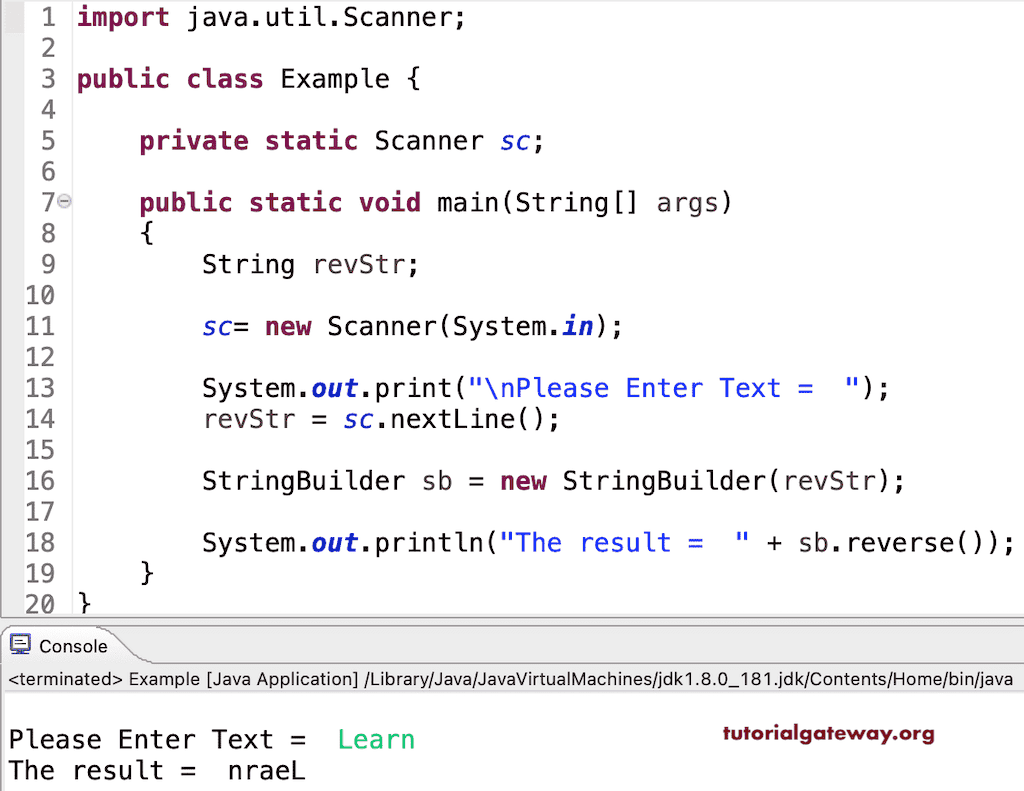Click the green Learn input text in console
This screenshot has width=1024, height=791.
point(376,739)
